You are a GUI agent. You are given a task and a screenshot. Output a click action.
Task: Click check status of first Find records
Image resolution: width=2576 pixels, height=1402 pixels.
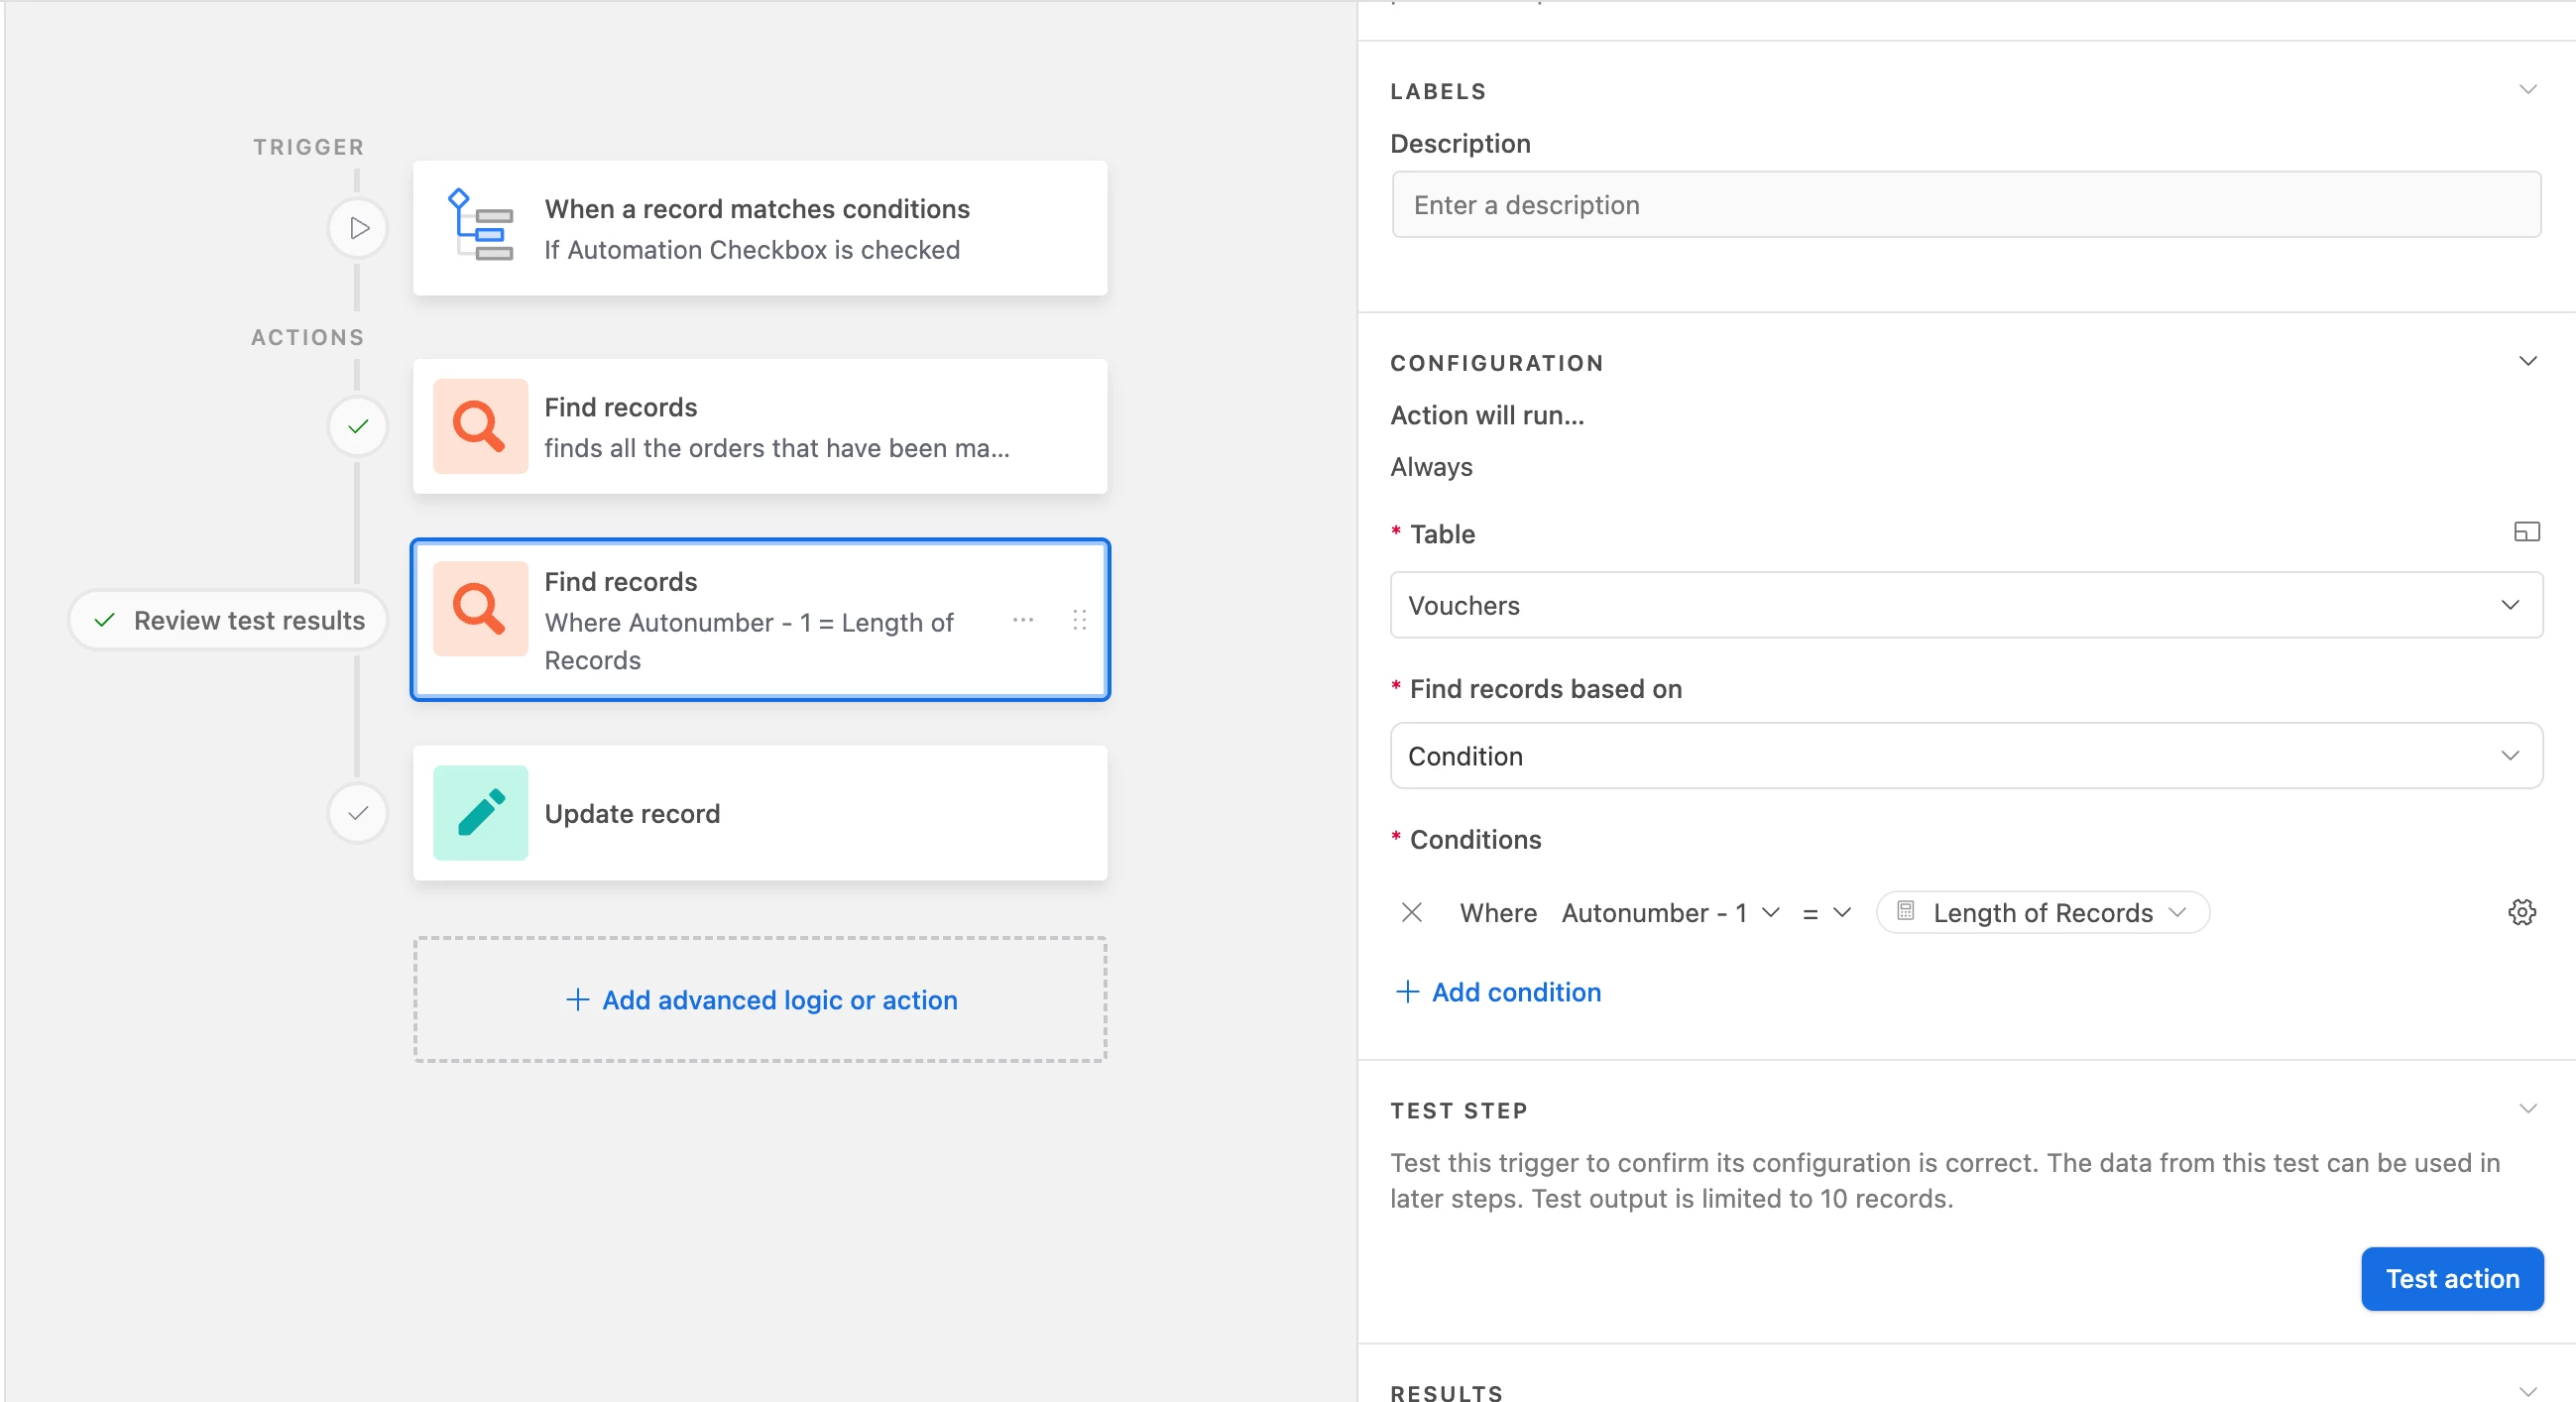358,427
